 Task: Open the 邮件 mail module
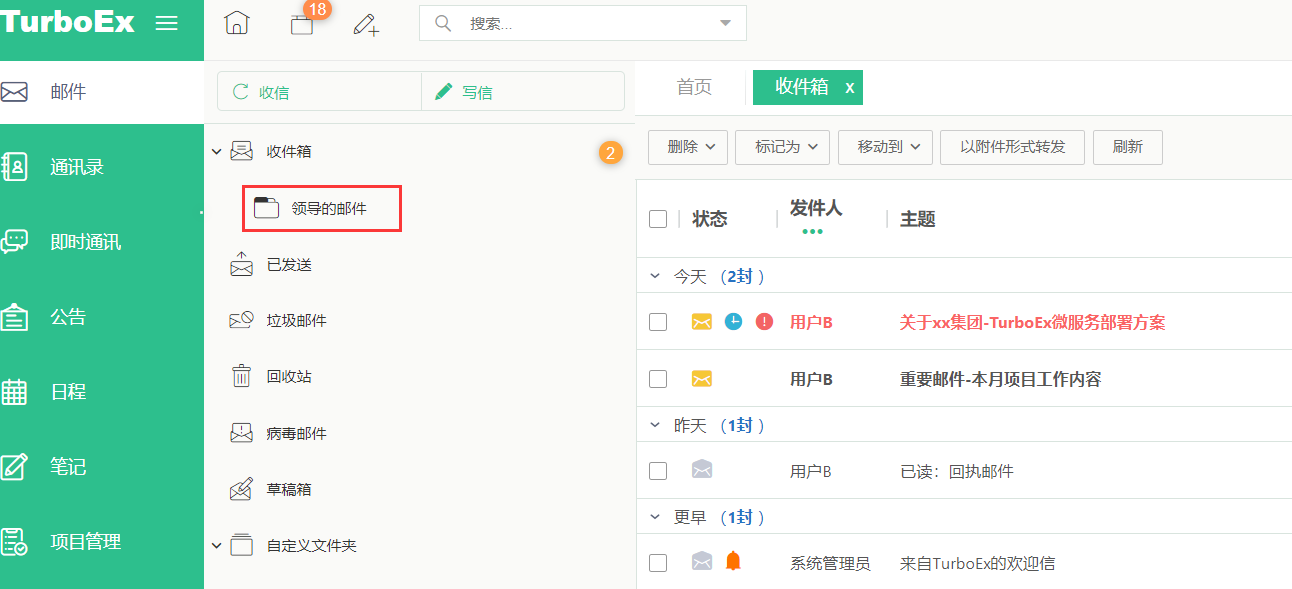pos(102,92)
